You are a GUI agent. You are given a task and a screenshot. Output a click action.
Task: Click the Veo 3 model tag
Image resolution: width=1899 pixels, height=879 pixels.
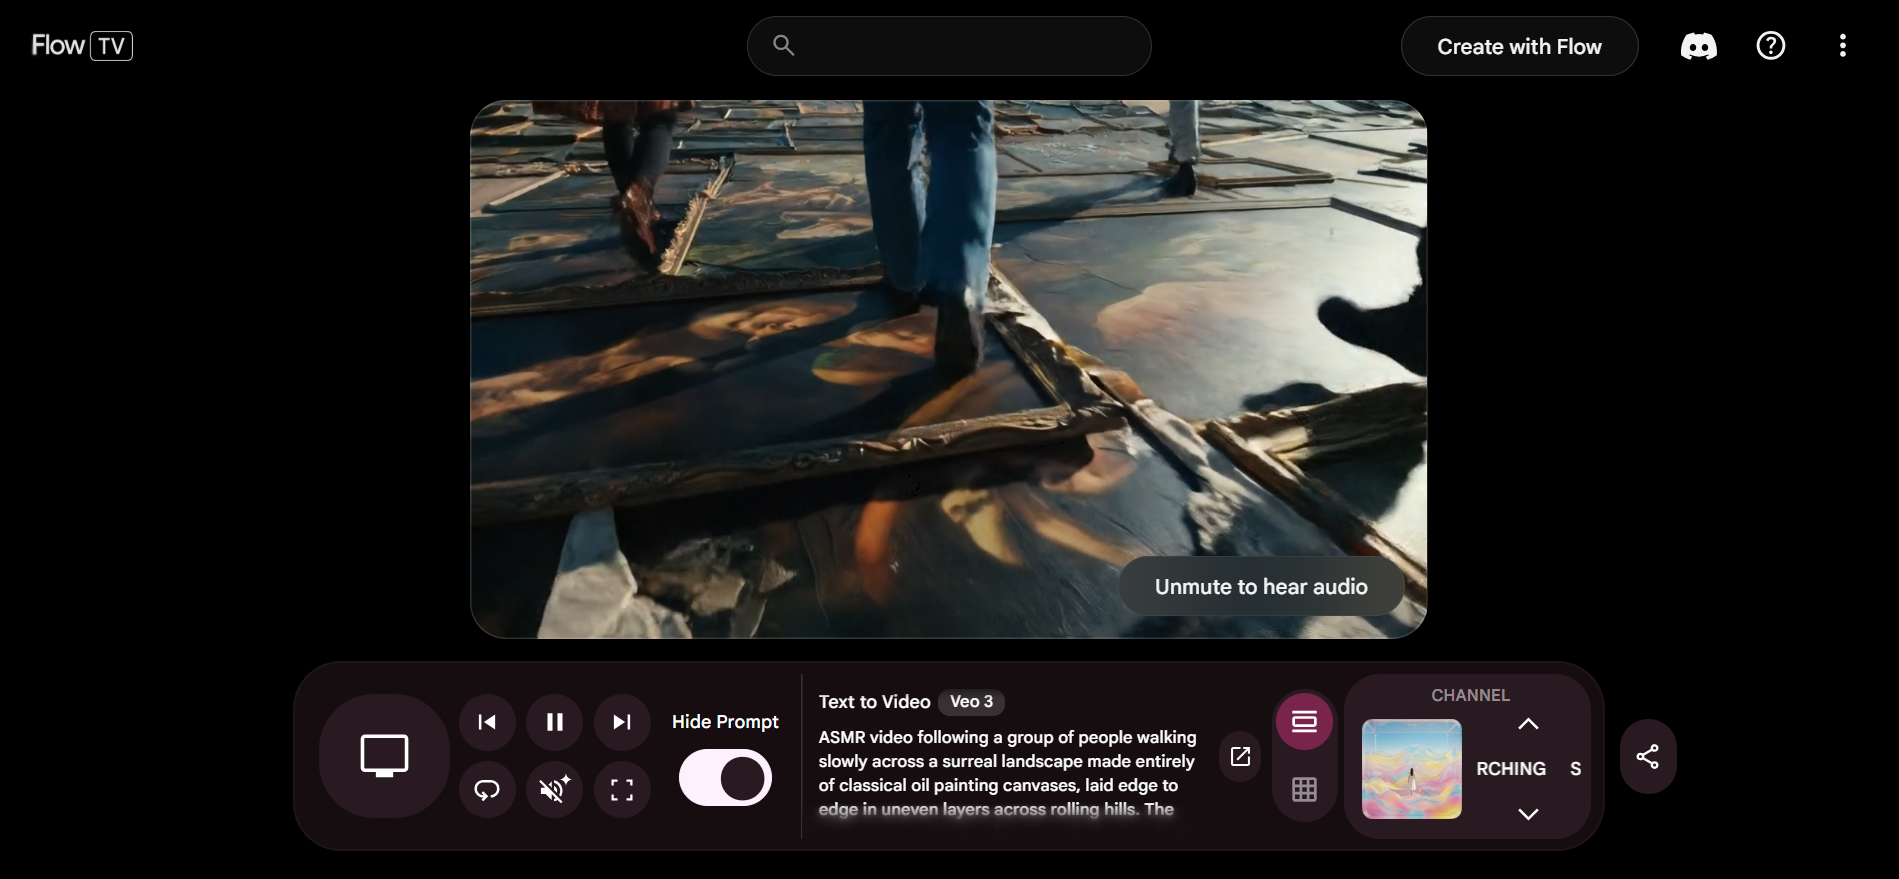click(971, 702)
